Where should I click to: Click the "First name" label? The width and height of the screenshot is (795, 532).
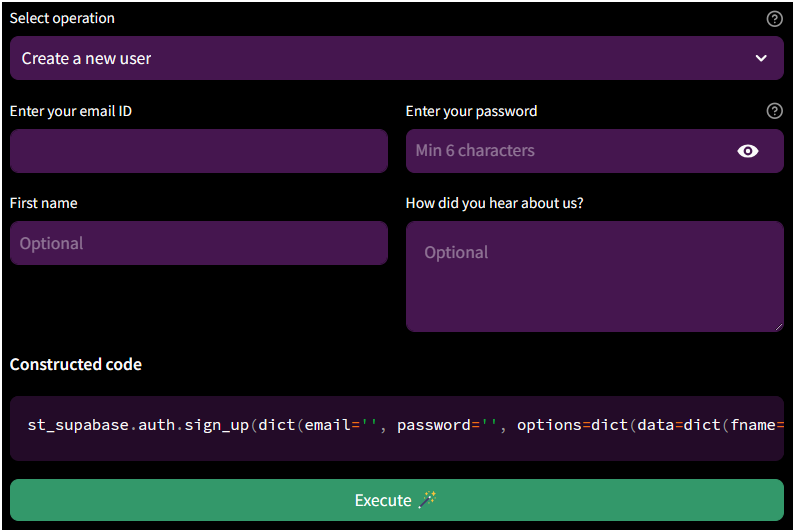[43, 203]
